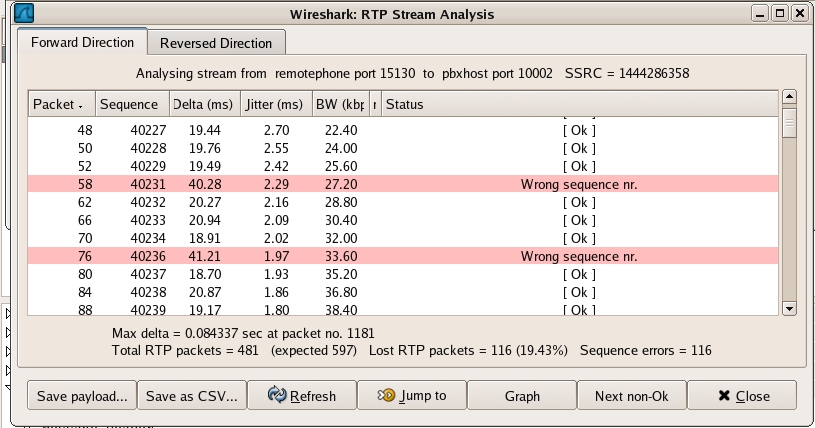Click the Refresh button
Image resolution: width=815 pixels, height=428 pixels.
(x=301, y=395)
